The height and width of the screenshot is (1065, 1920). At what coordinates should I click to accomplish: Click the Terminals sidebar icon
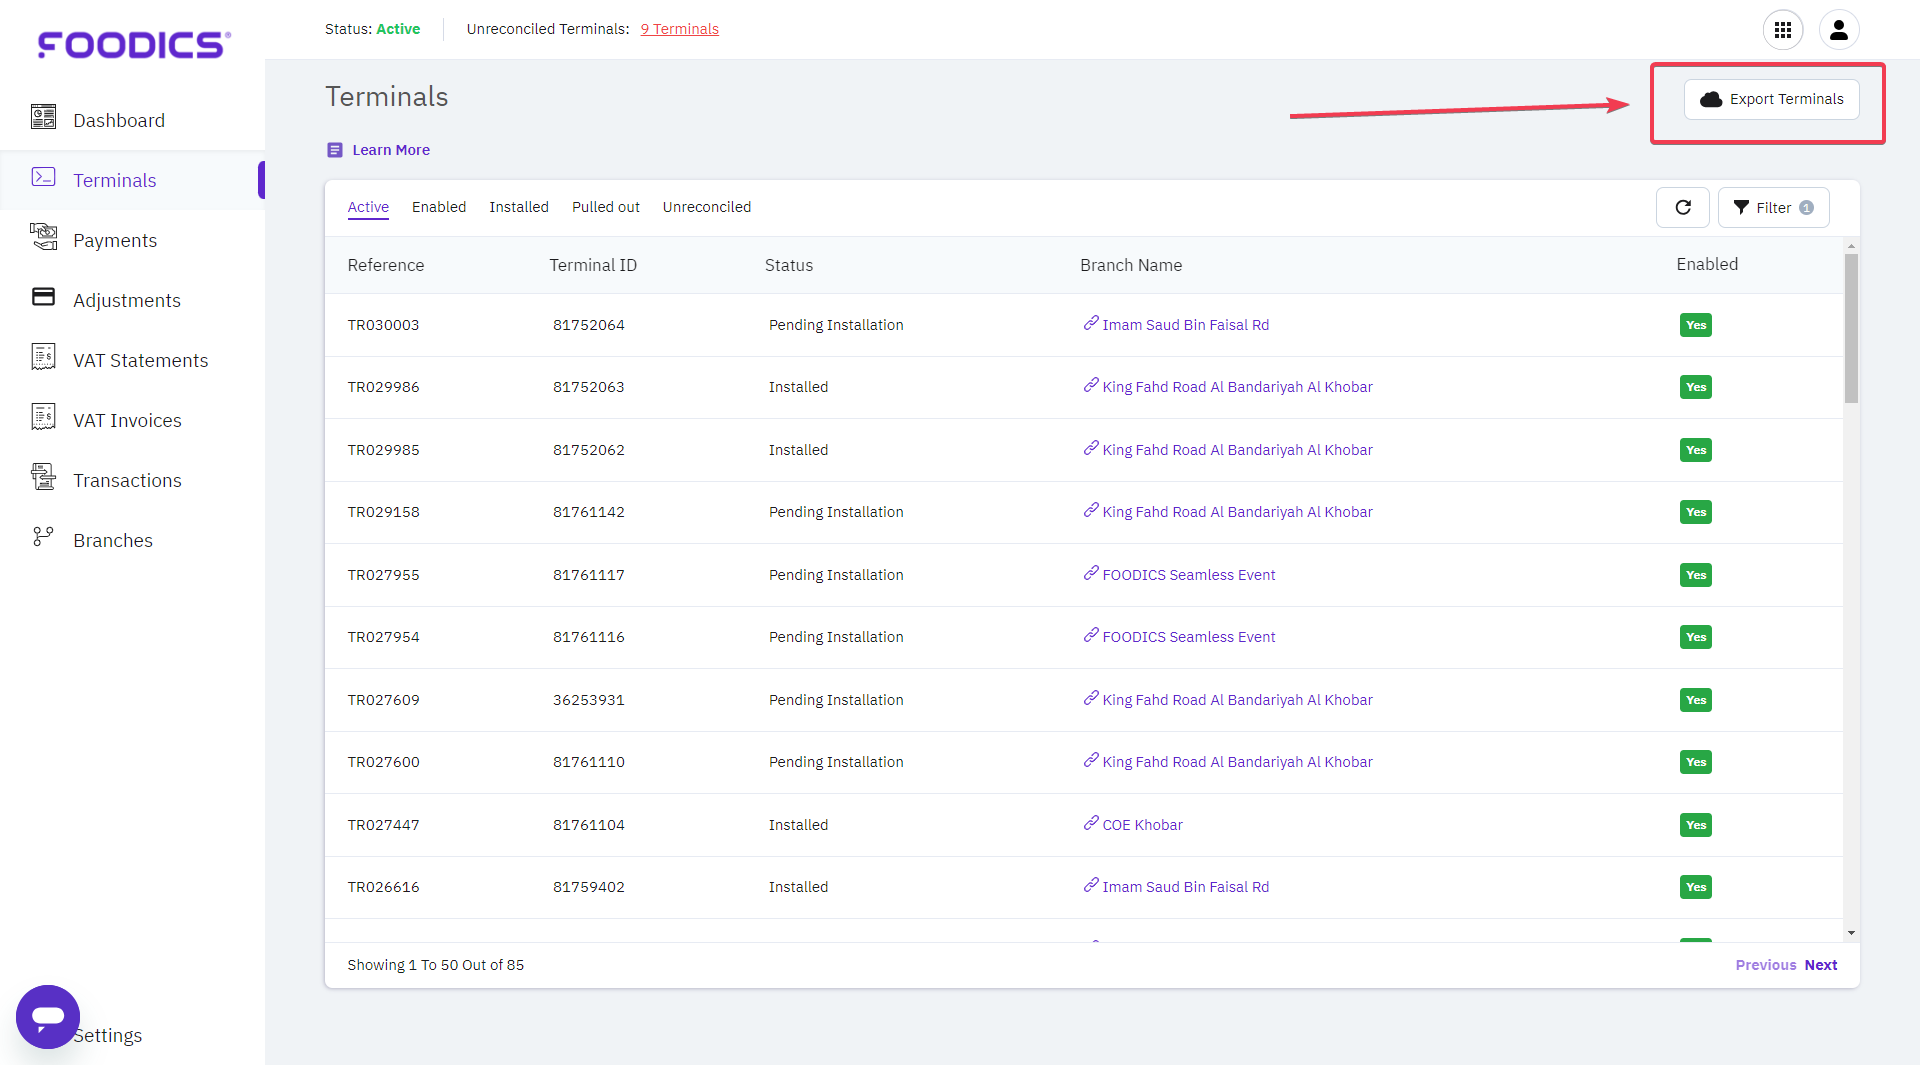pyautogui.click(x=43, y=177)
